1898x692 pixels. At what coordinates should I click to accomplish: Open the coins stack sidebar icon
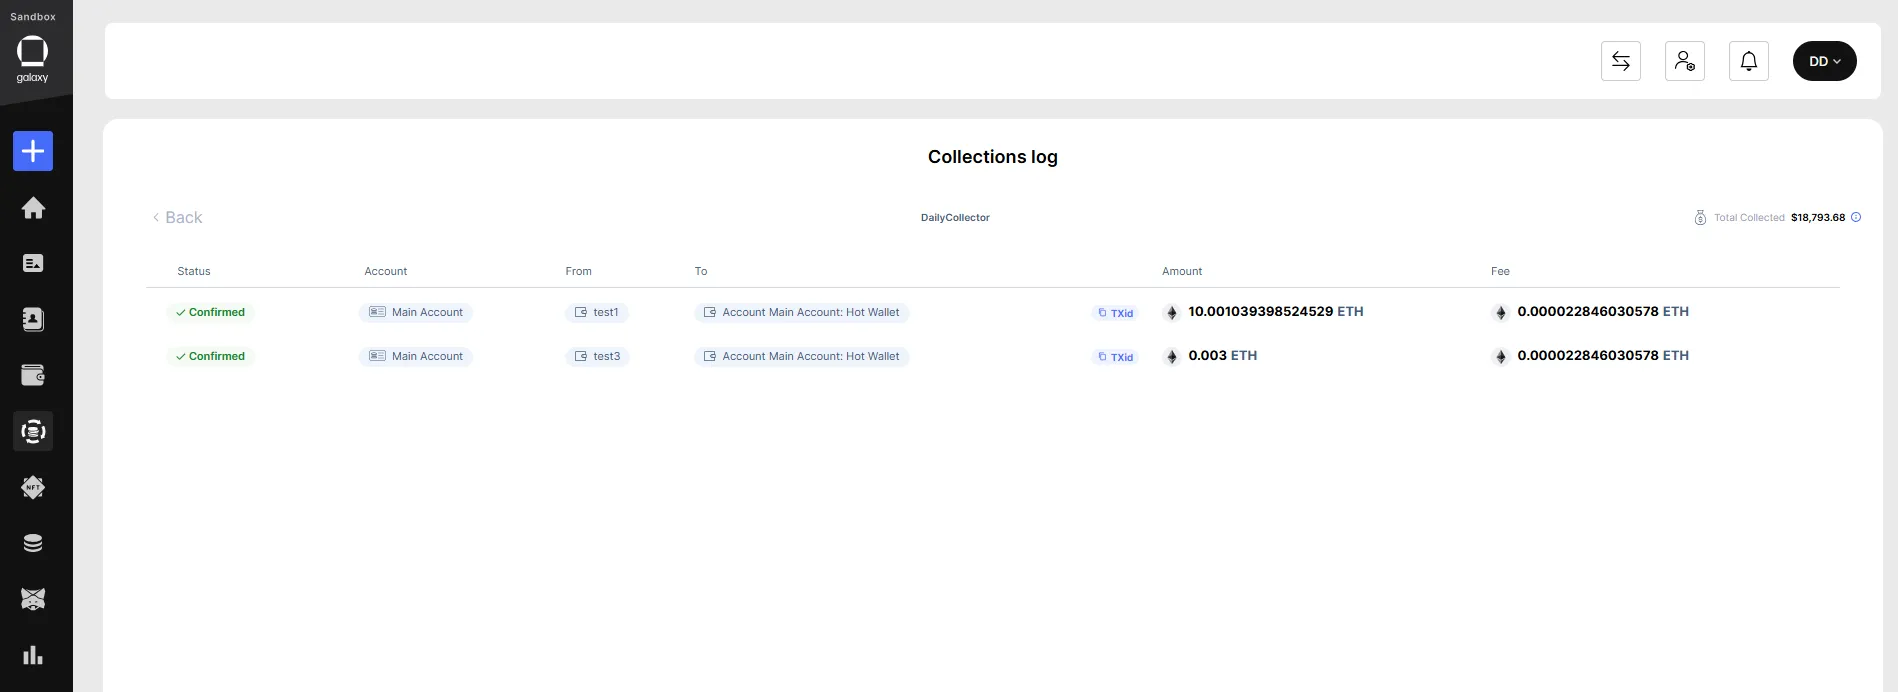[x=33, y=543]
